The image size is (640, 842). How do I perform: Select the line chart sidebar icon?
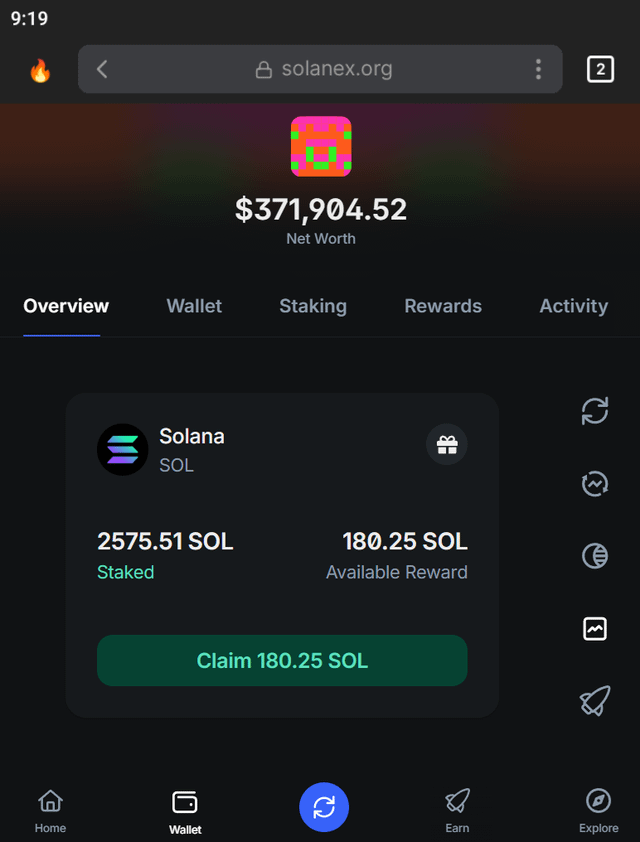pyautogui.click(x=595, y=629)
